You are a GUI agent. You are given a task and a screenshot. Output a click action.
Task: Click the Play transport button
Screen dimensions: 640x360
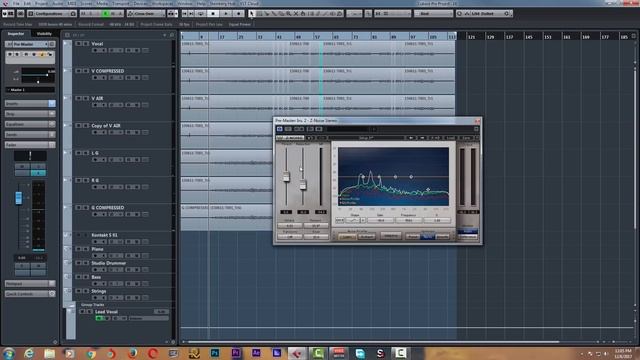(x=226, y=13)
